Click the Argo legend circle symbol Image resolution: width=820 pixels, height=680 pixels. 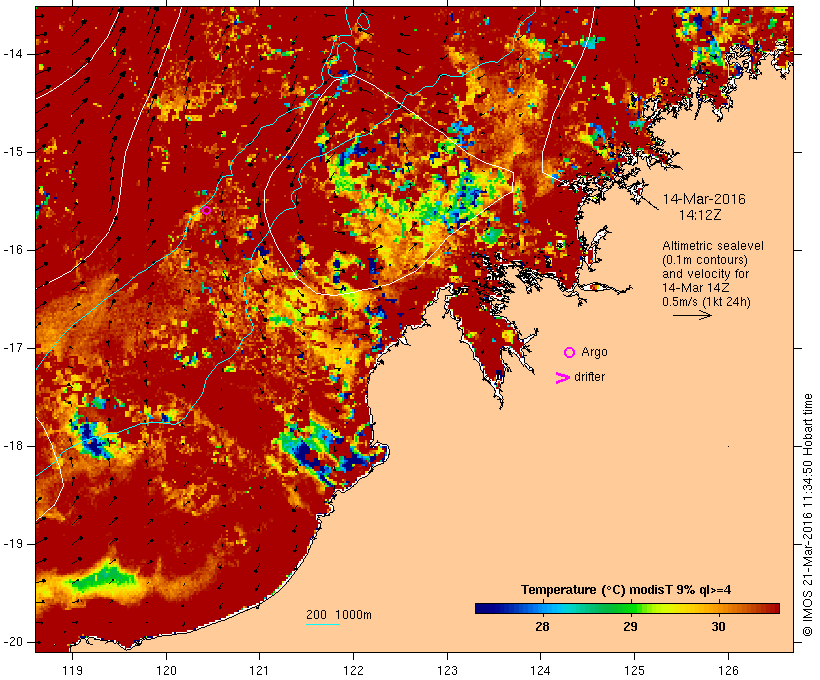click(570, 353)
